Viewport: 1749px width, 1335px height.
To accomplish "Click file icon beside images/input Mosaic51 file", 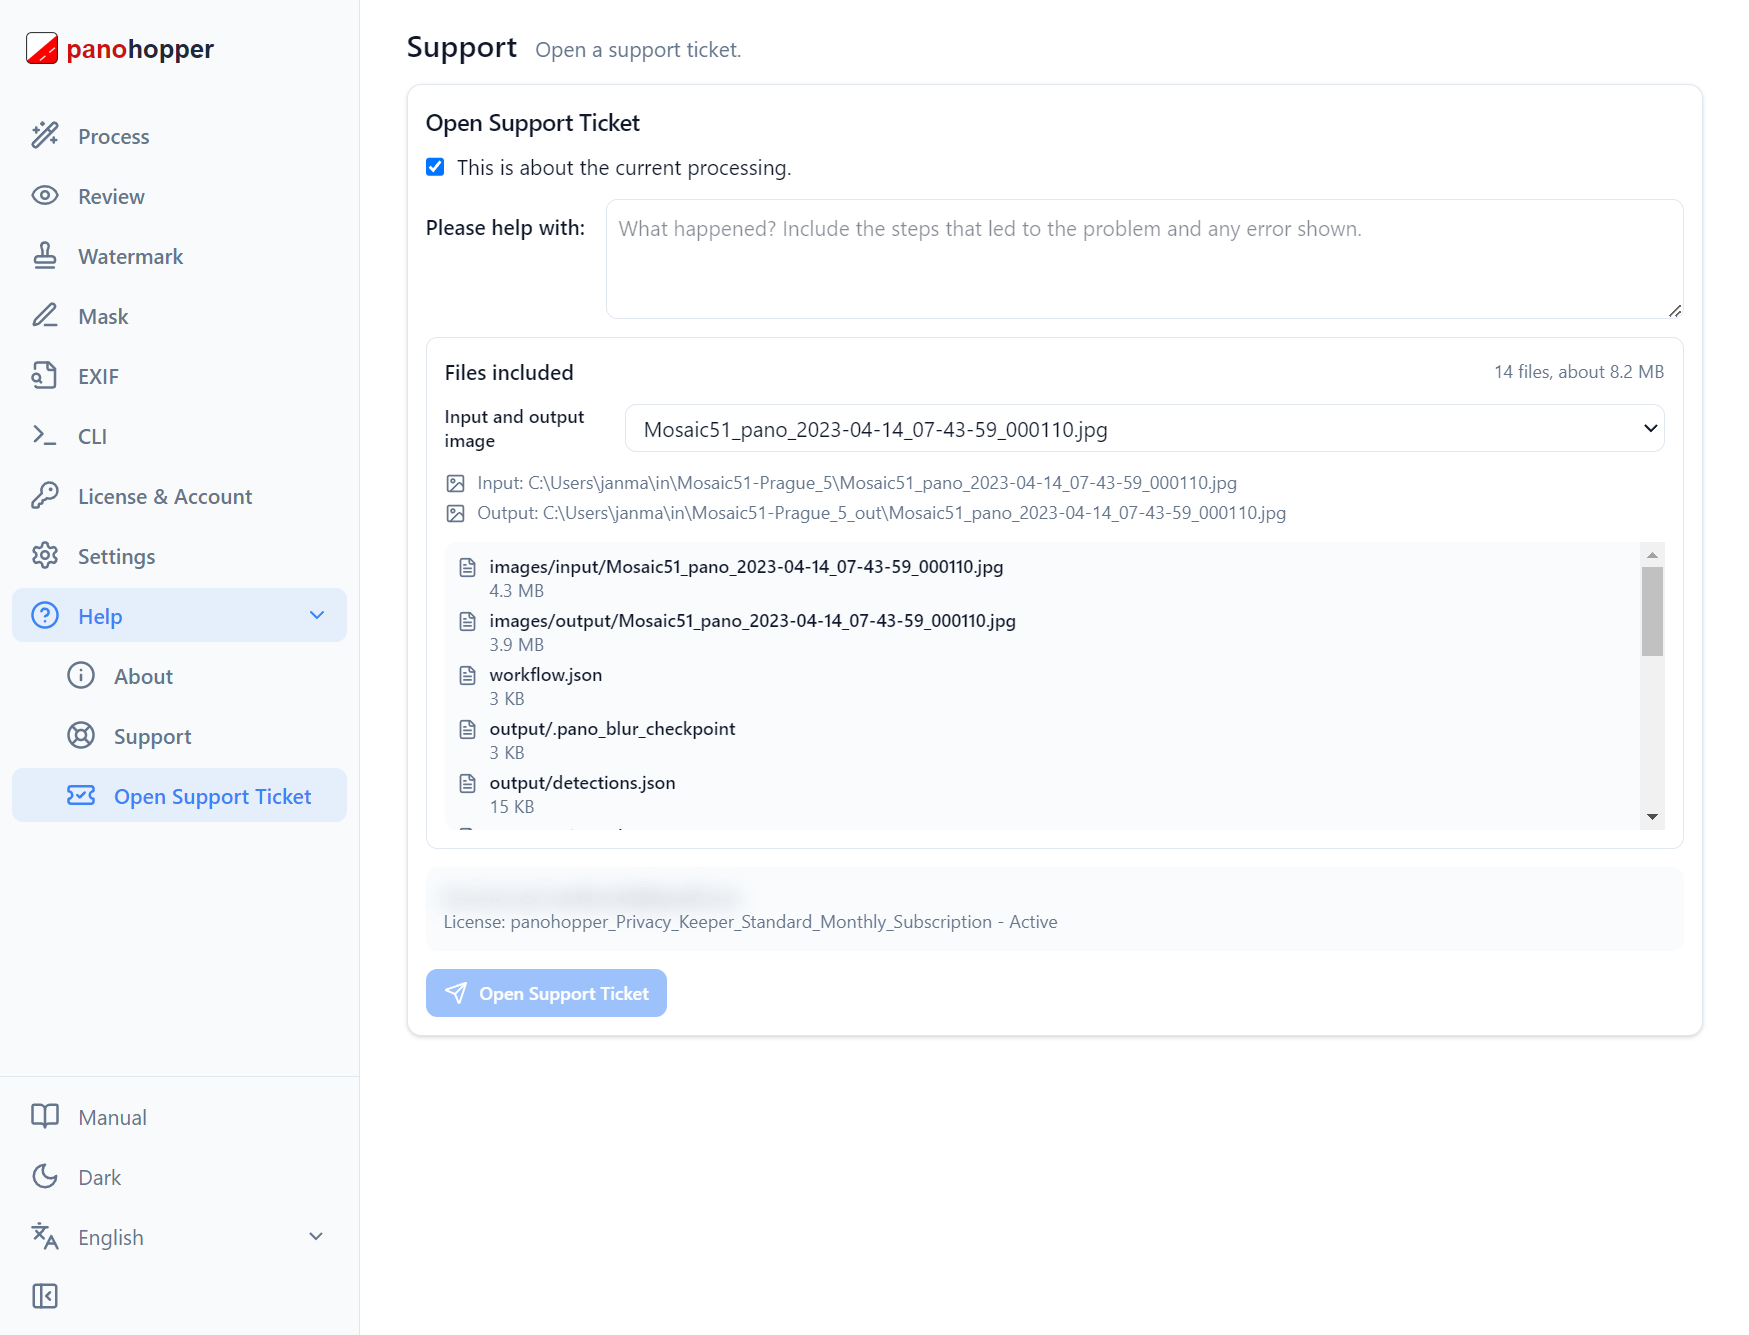I will pos(467,568).
